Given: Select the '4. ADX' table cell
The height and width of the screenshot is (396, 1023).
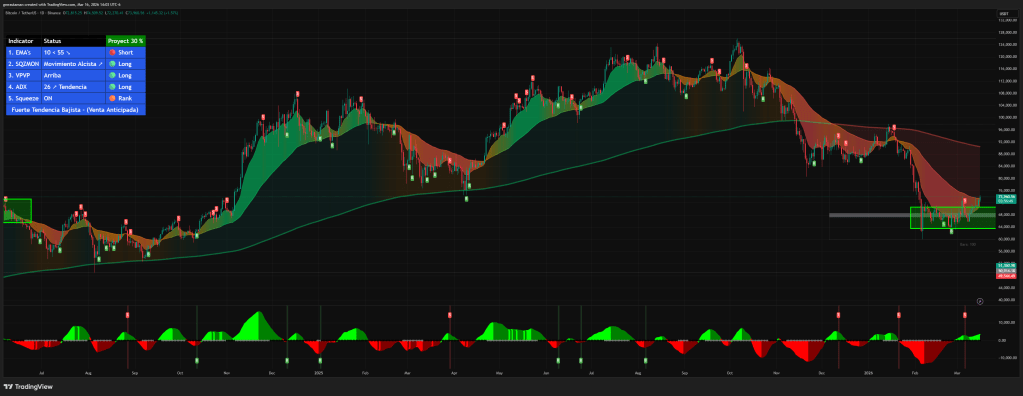Looking at the screenshot, I should point(23,87).
